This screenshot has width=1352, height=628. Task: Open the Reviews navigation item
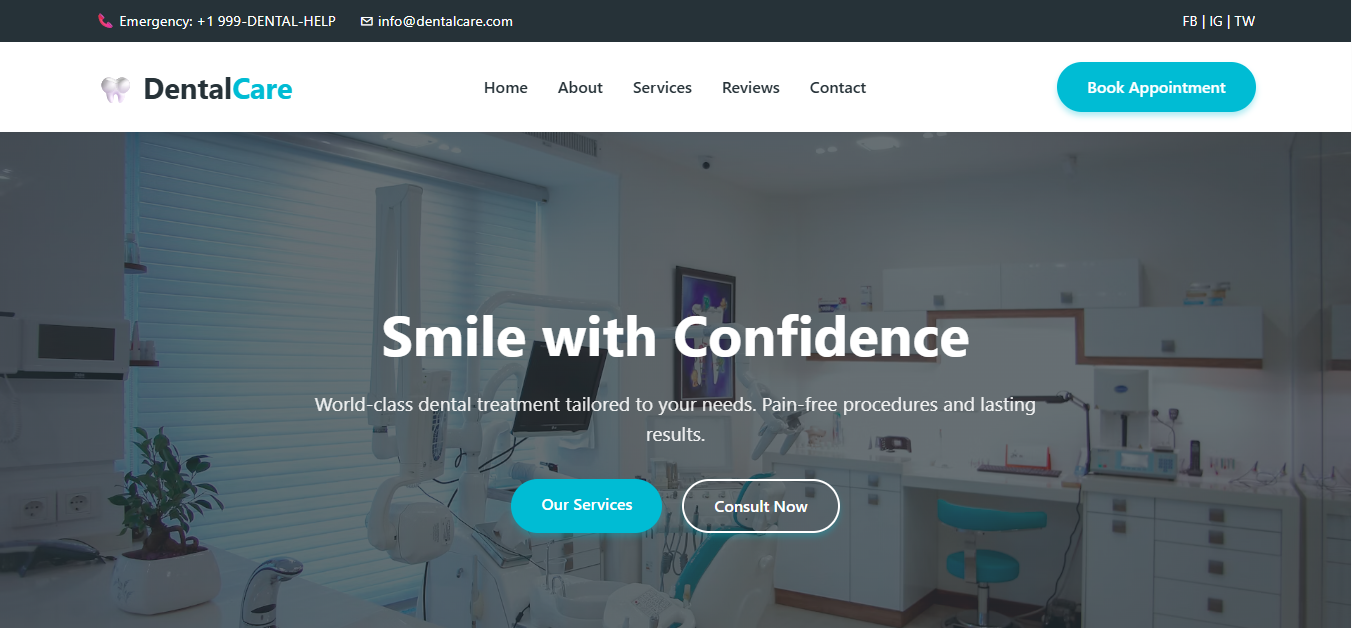[x=751, y=88]
